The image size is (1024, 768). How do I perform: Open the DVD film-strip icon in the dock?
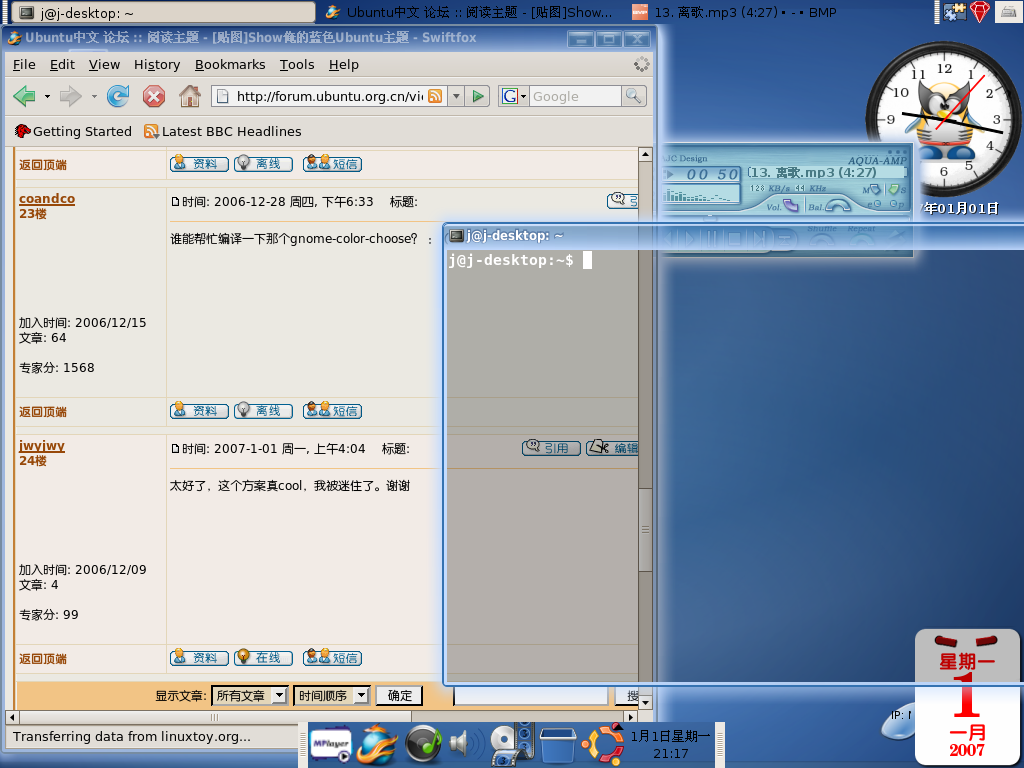513,744
